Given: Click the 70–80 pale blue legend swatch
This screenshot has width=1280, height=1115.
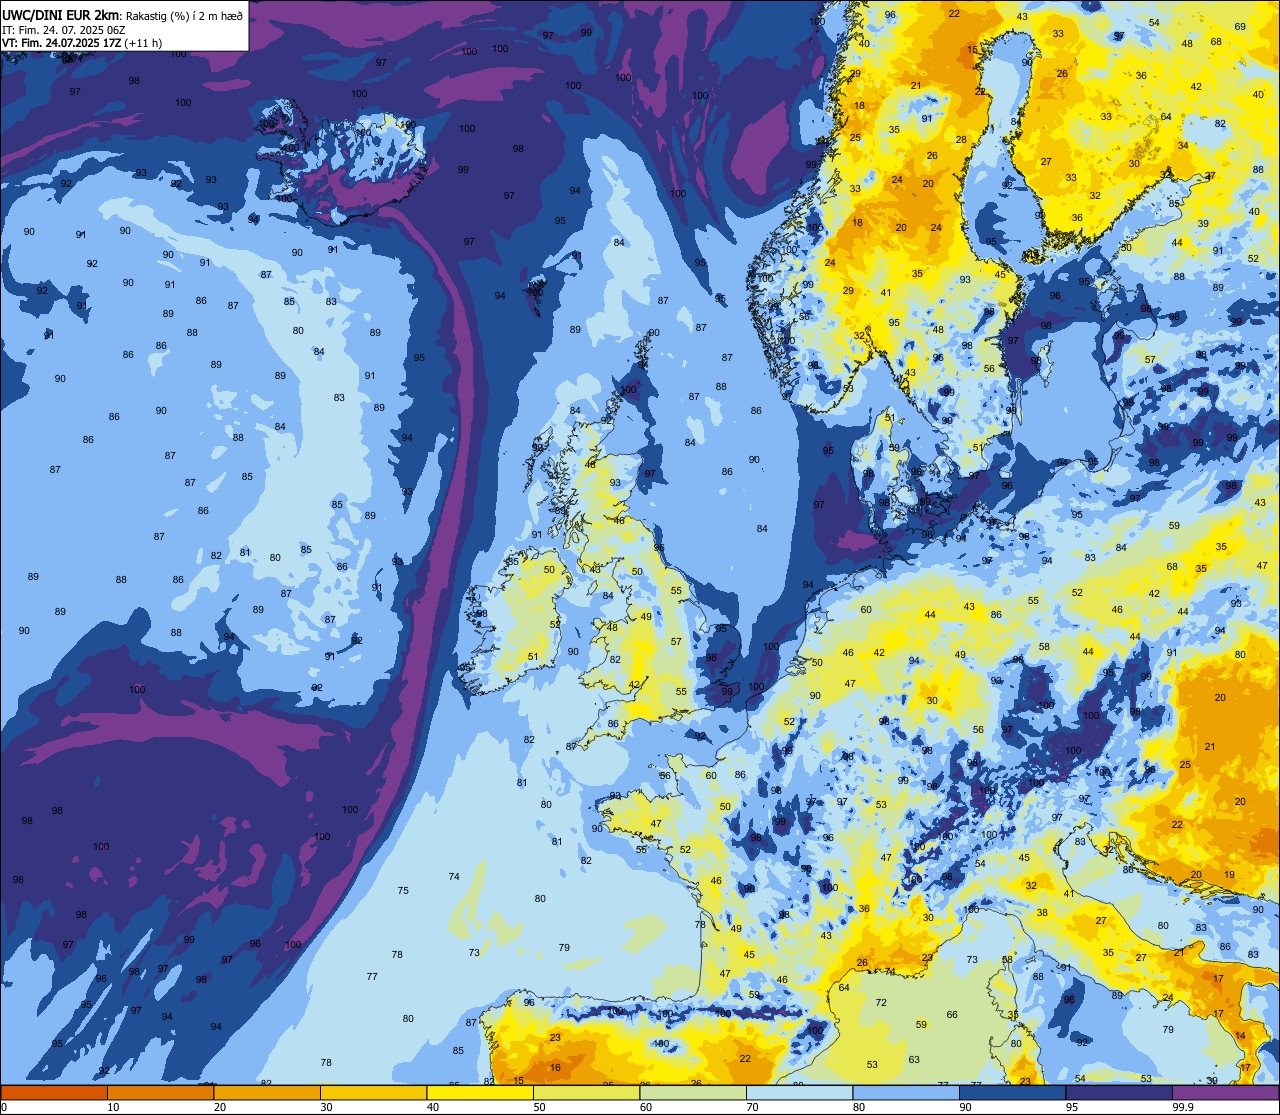Looking at the screenshot, I should tap(799, 1092).
